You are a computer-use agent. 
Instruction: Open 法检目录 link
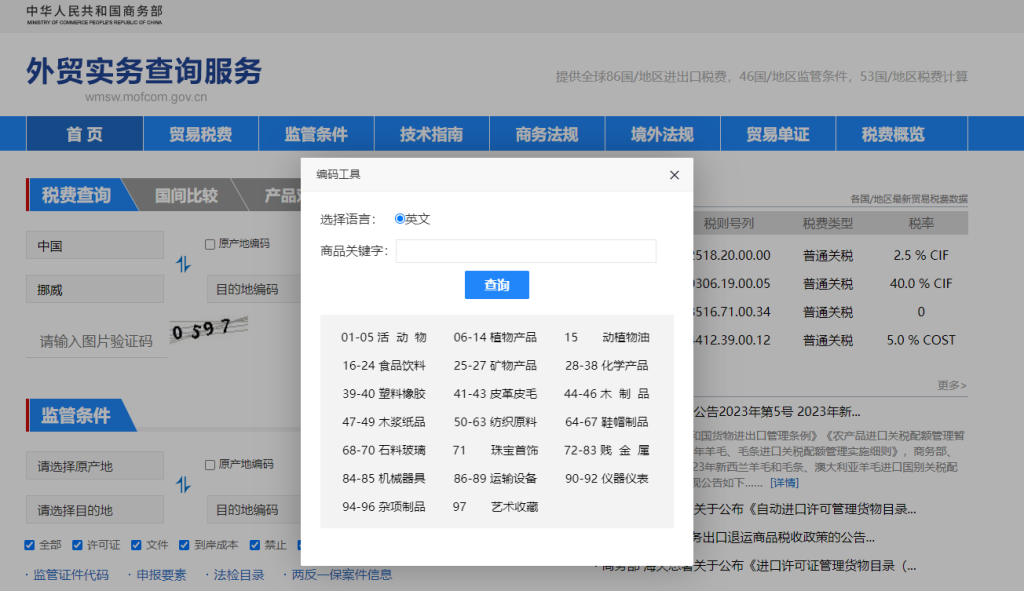[239, 575]
